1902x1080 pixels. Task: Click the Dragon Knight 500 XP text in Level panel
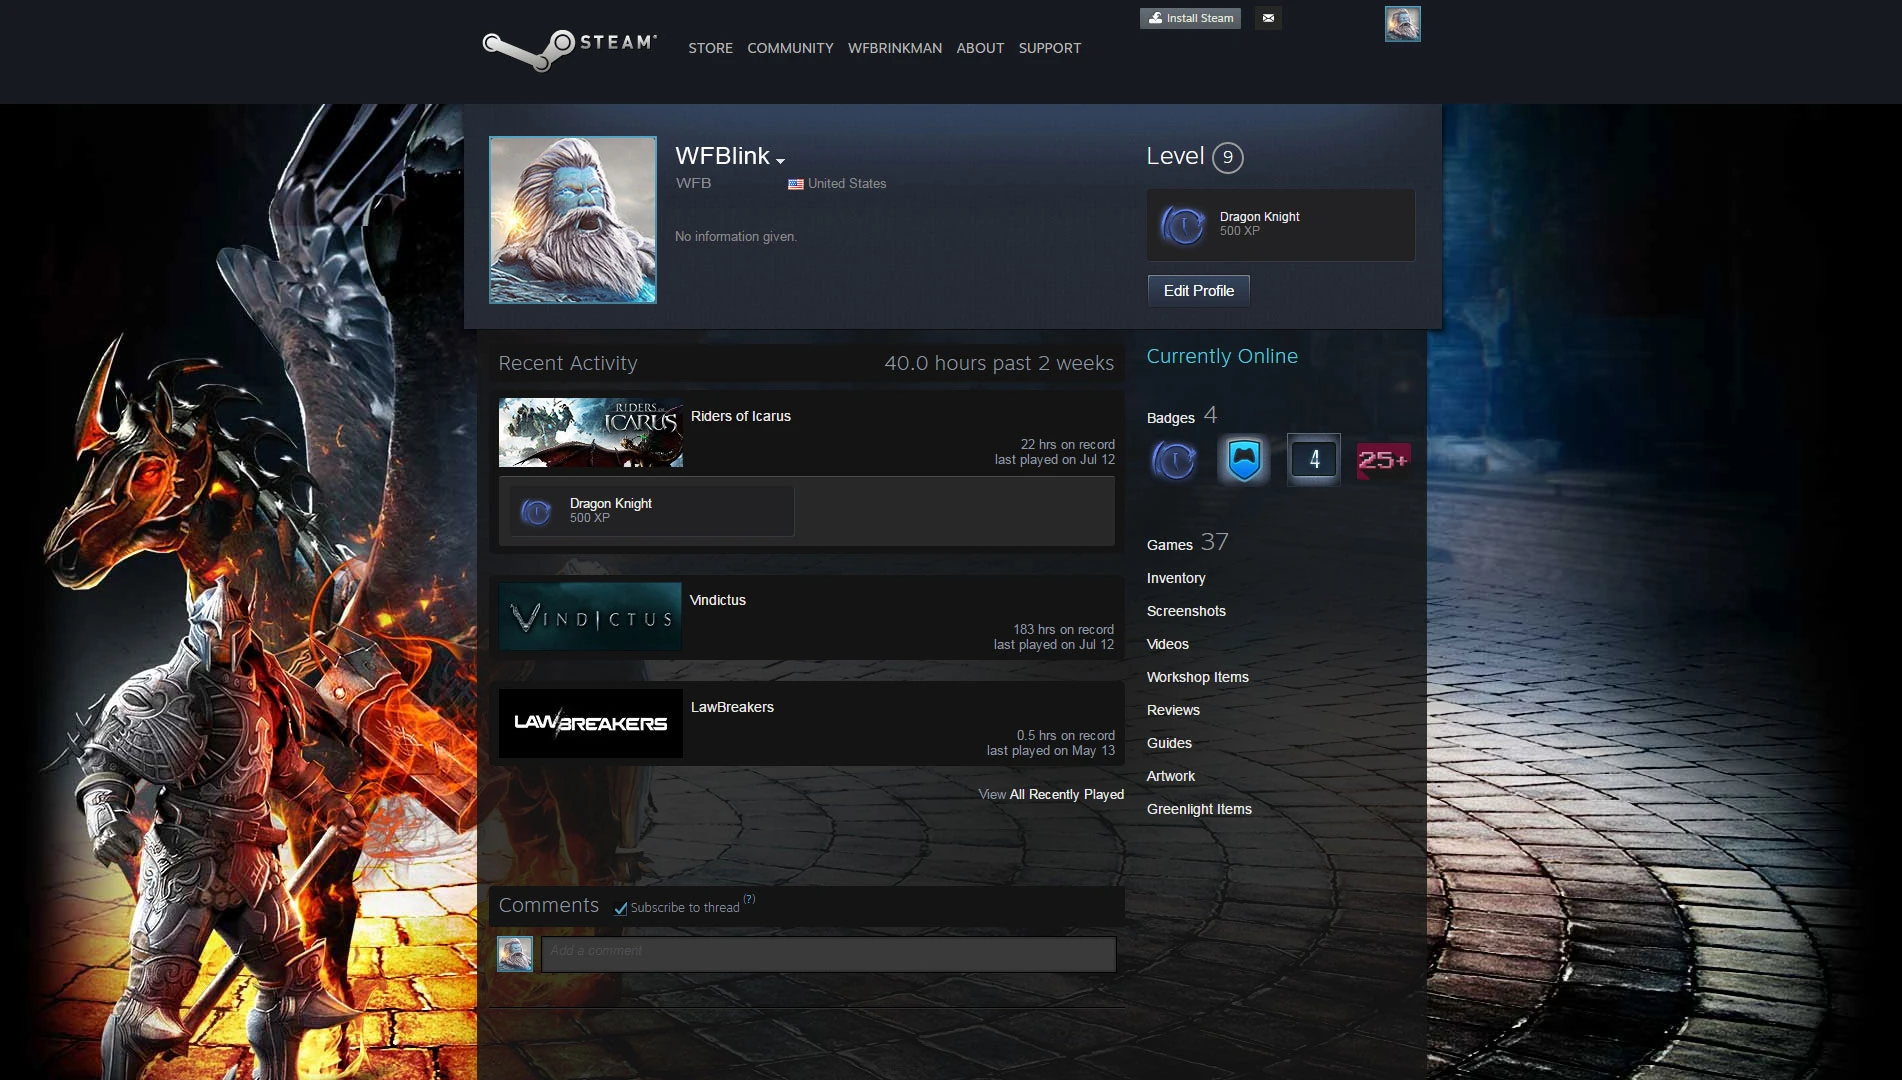click(1259, 223)
